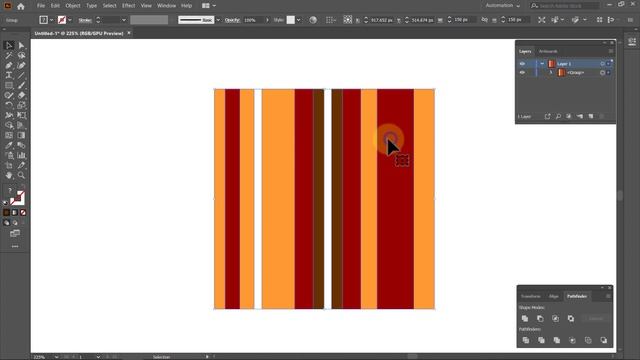Select the Pen tool

9,65
